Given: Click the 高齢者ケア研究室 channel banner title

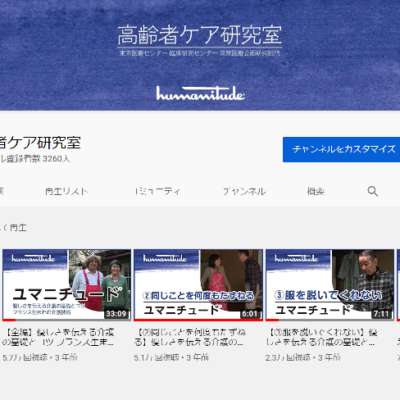Looking at the screenshot, I should click(x=200, y=35).
